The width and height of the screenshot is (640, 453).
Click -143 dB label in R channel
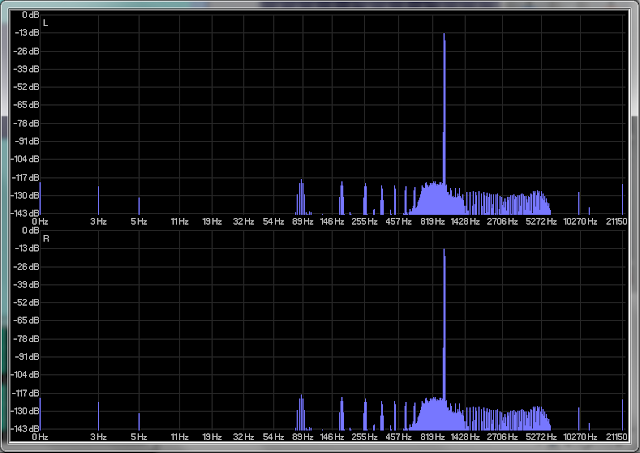25,429
